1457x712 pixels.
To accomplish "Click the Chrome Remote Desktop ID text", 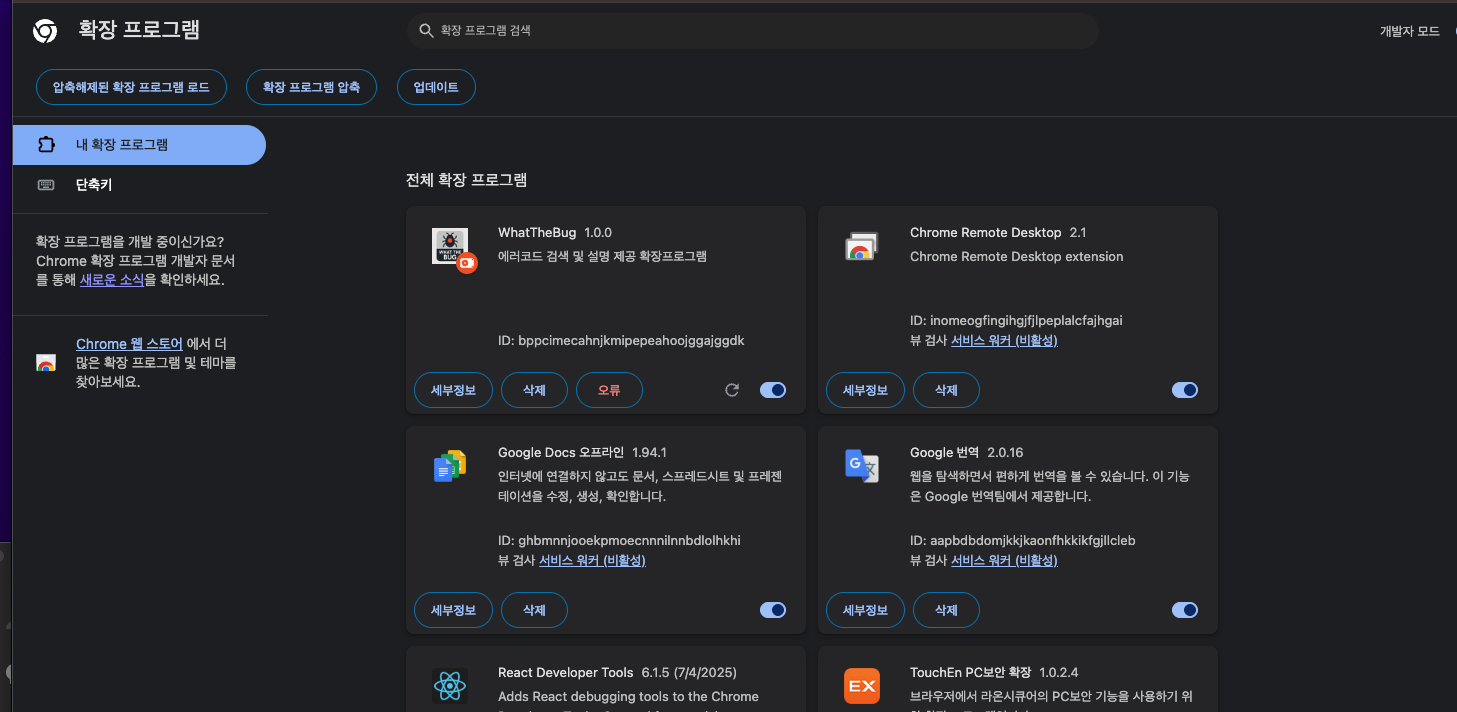I will point(1016,321).
